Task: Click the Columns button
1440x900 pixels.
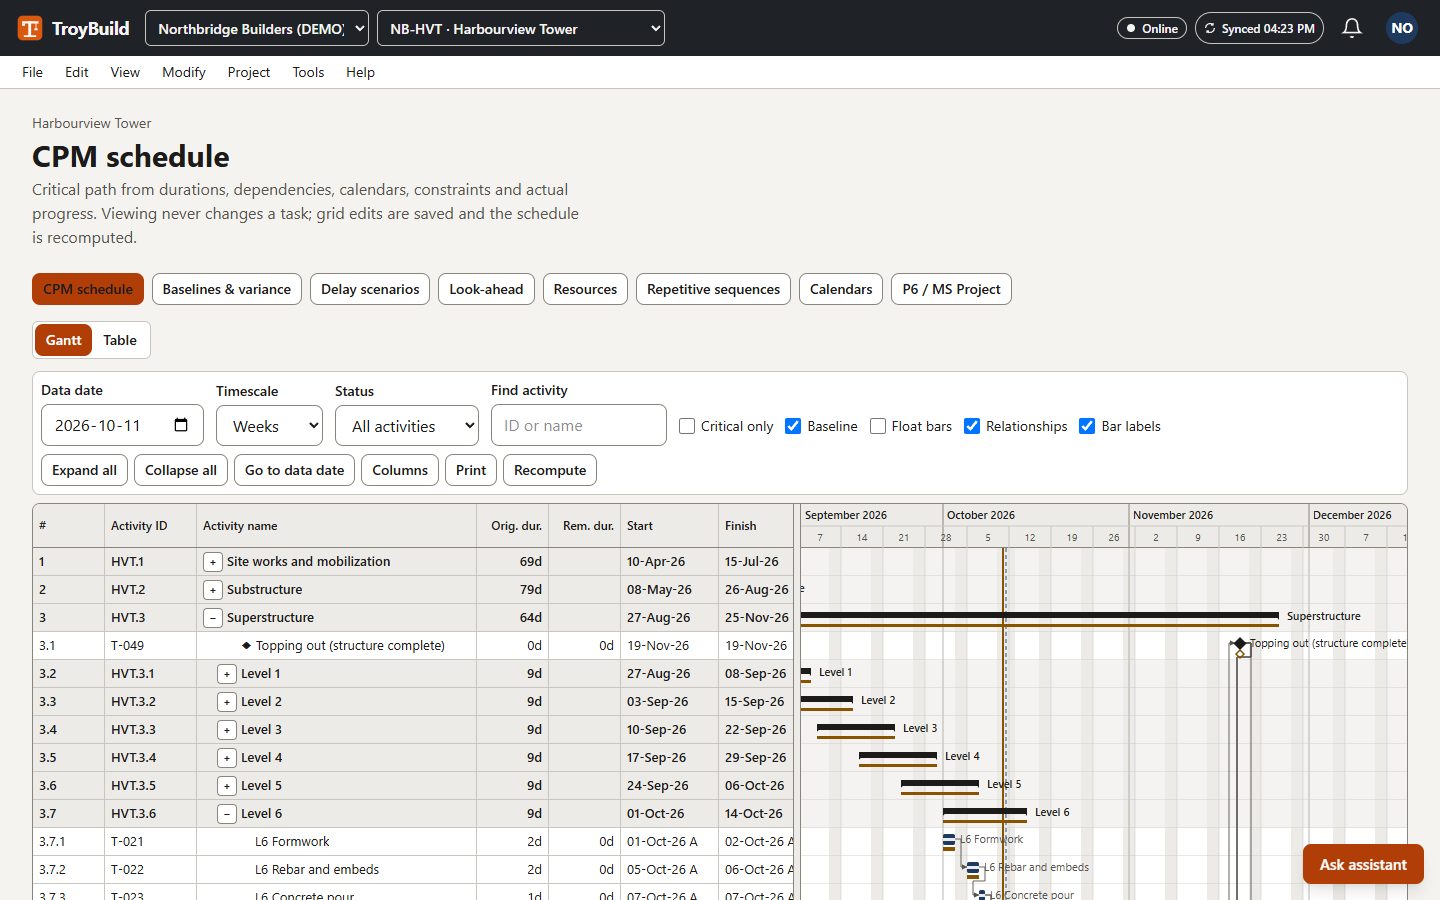Action: click(400, 470)
